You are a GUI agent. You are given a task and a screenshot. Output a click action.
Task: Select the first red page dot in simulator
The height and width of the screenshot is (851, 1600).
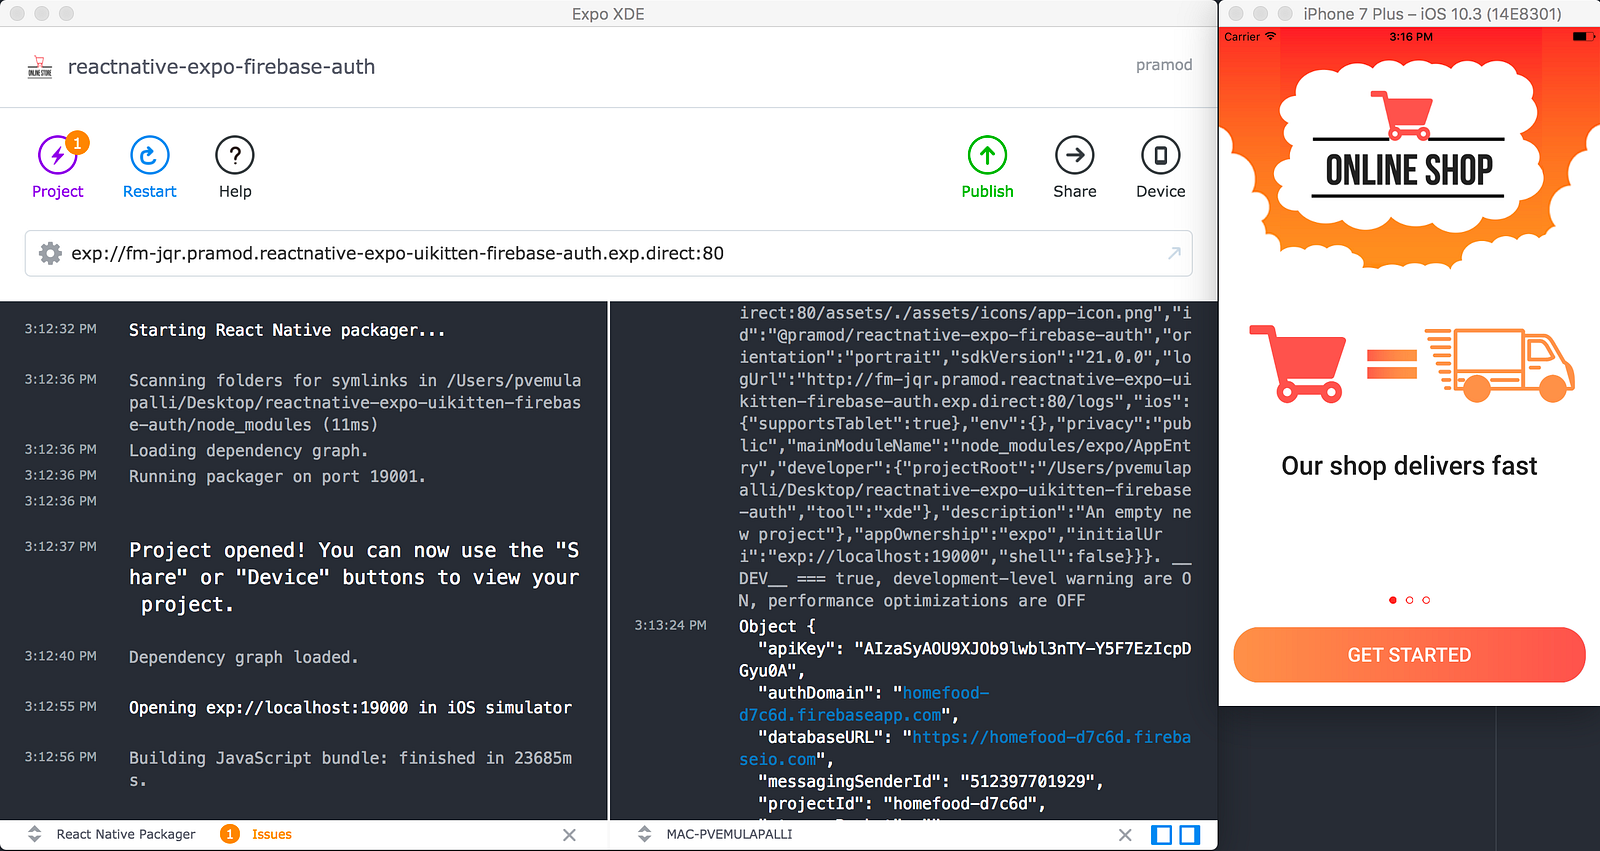point(1393,600)
